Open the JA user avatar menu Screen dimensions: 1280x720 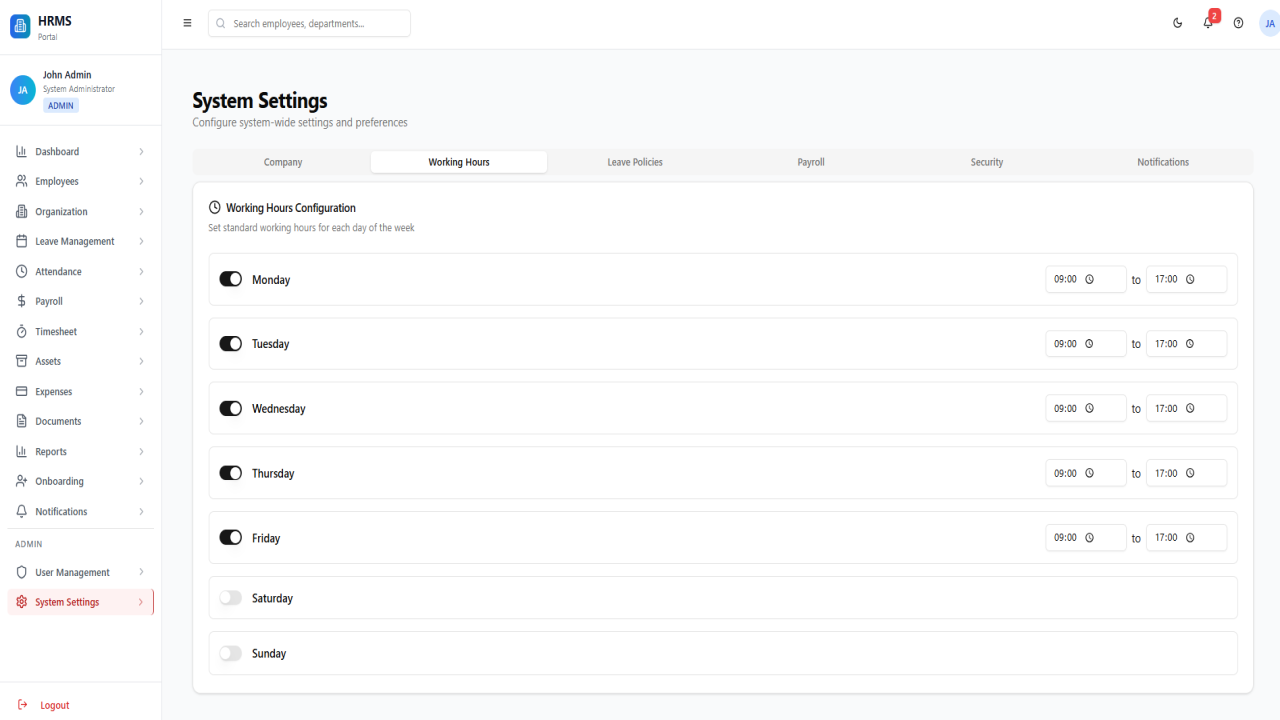click(1269, 23)
